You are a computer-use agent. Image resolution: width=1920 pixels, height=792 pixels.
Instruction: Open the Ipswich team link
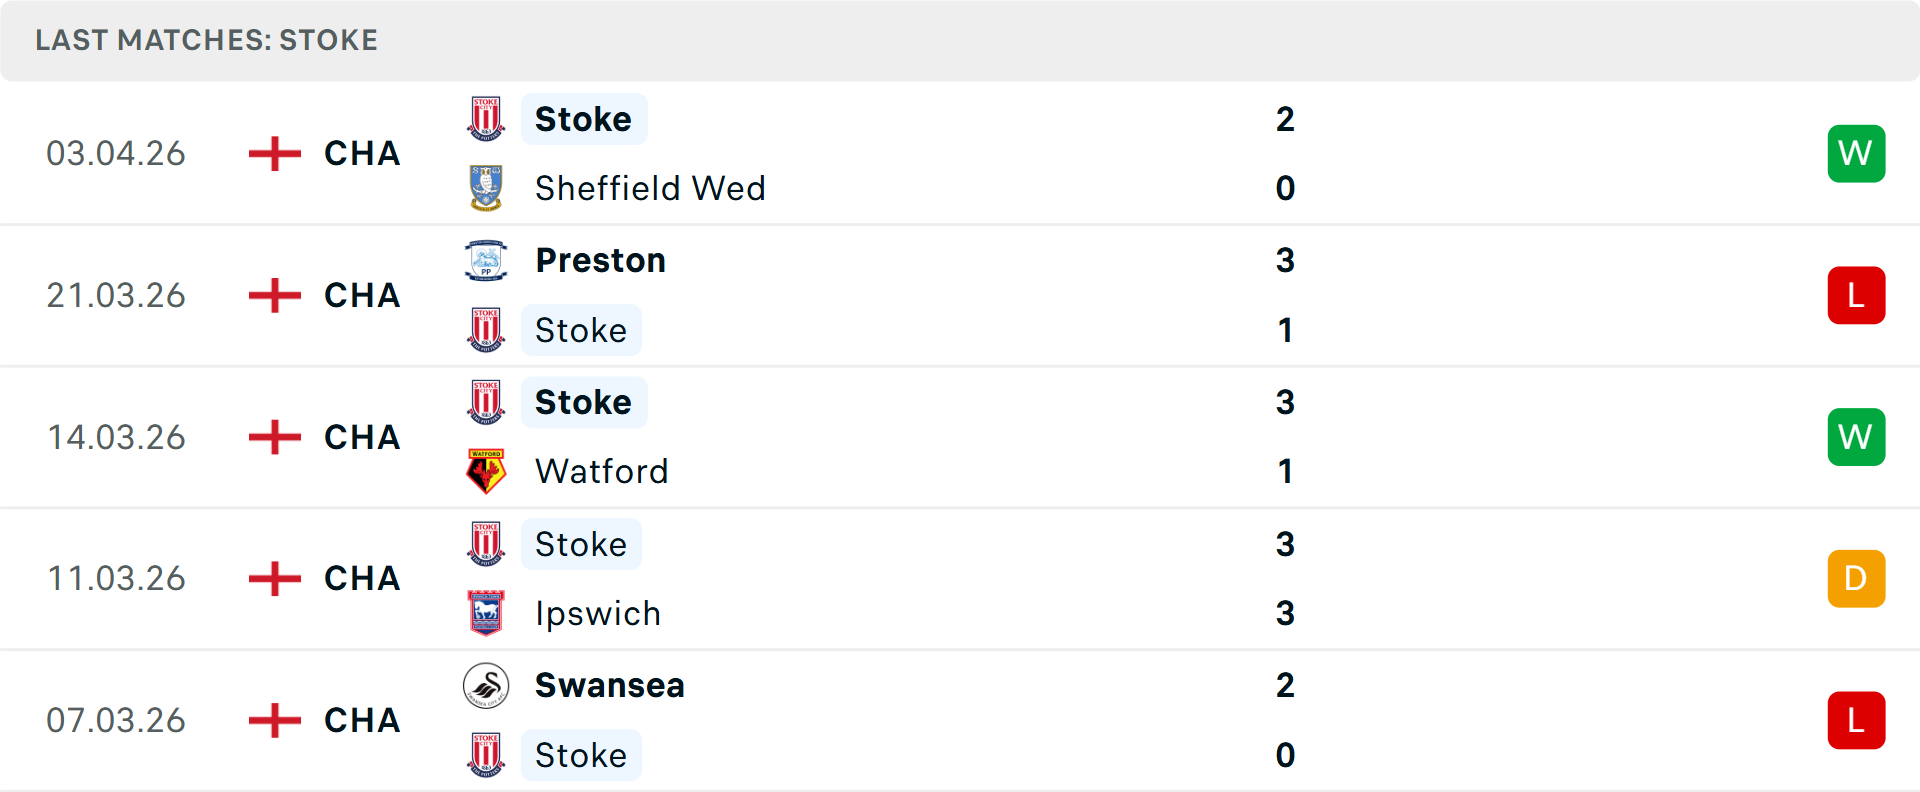point(597,613)
